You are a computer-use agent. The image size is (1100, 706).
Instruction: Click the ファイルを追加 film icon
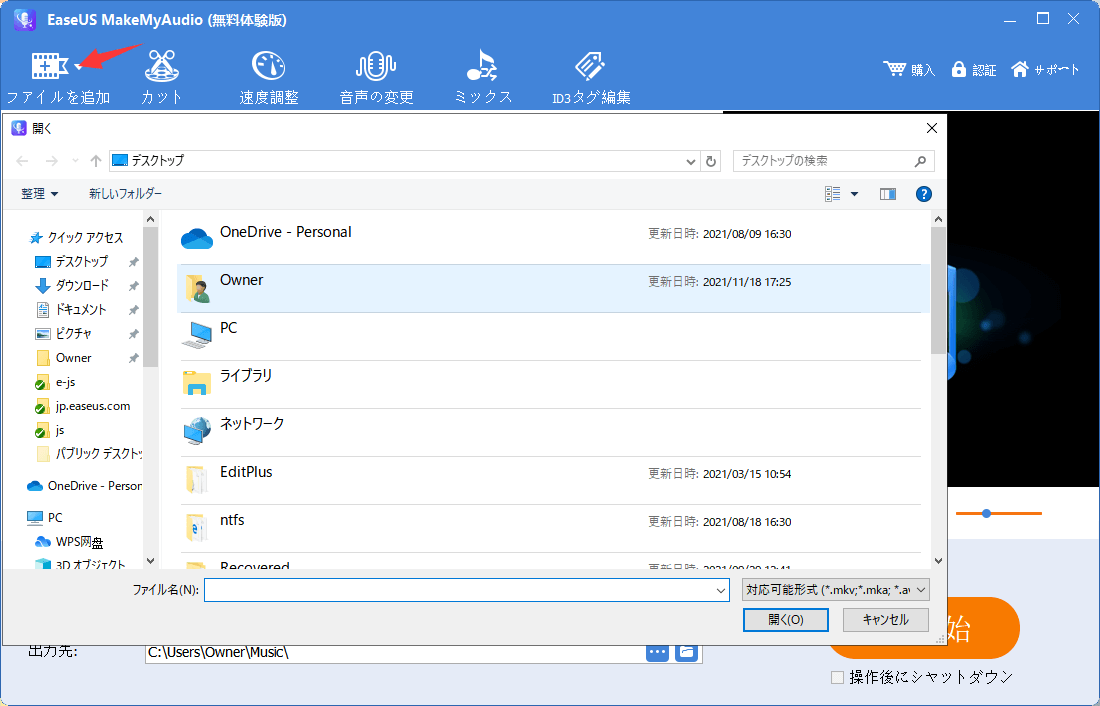49,66
